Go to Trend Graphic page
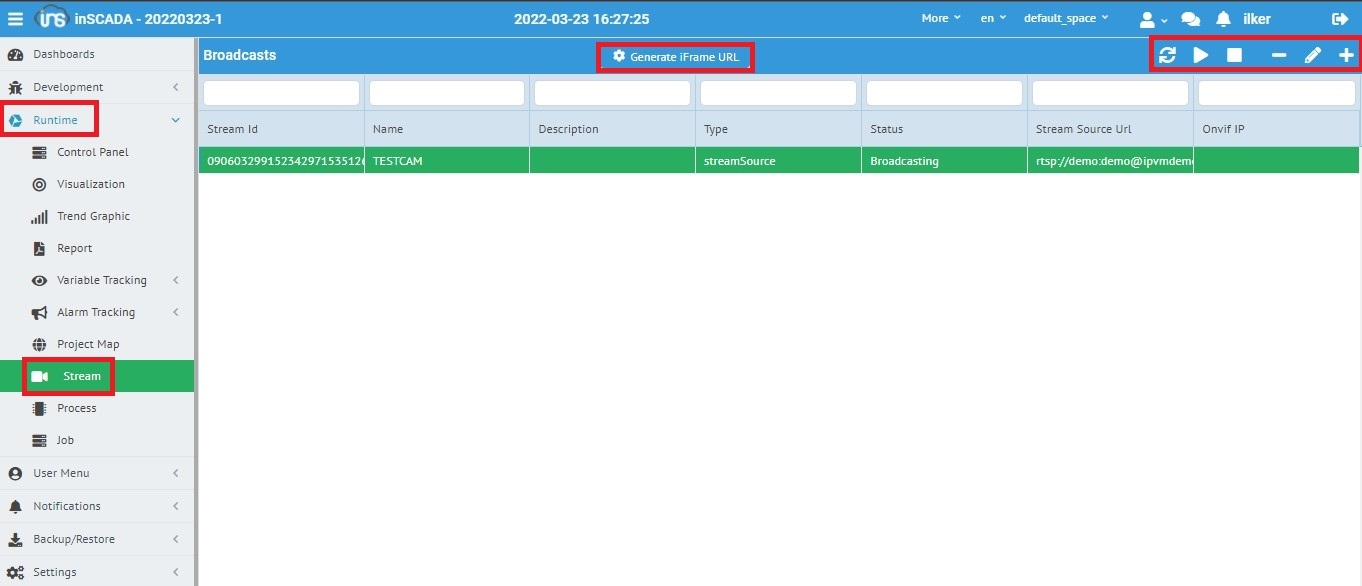This screenshot has height=586, width=1362. (93, 216)
